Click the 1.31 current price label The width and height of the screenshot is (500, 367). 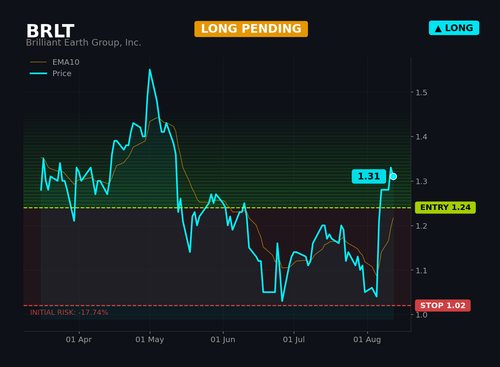(x=369, y=176)
